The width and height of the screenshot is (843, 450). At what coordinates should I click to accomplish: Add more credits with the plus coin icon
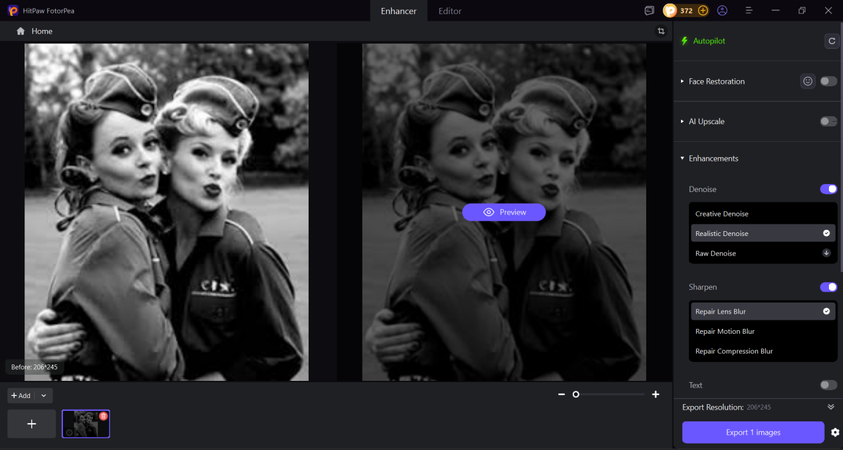tap(703, 10)
